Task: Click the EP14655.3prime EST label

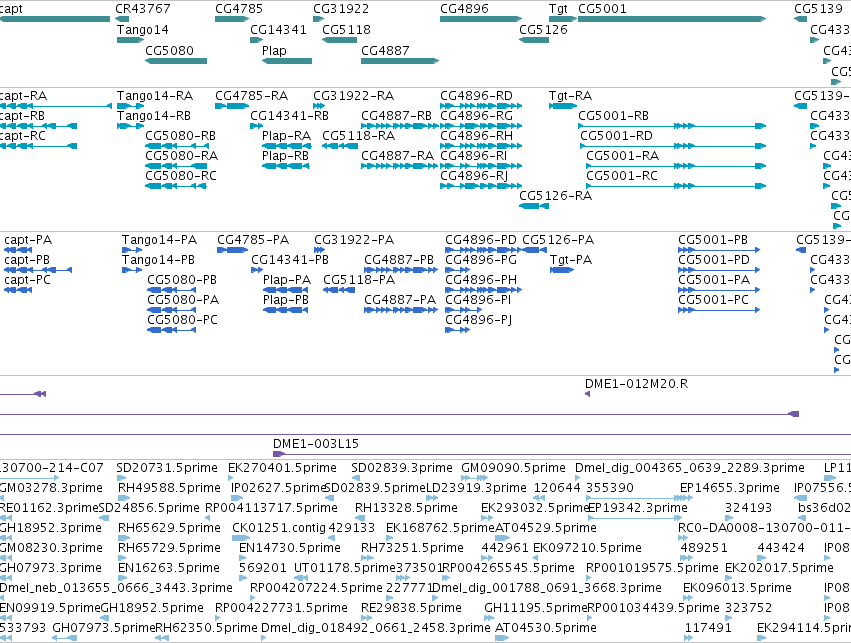Action: [729, 488]
